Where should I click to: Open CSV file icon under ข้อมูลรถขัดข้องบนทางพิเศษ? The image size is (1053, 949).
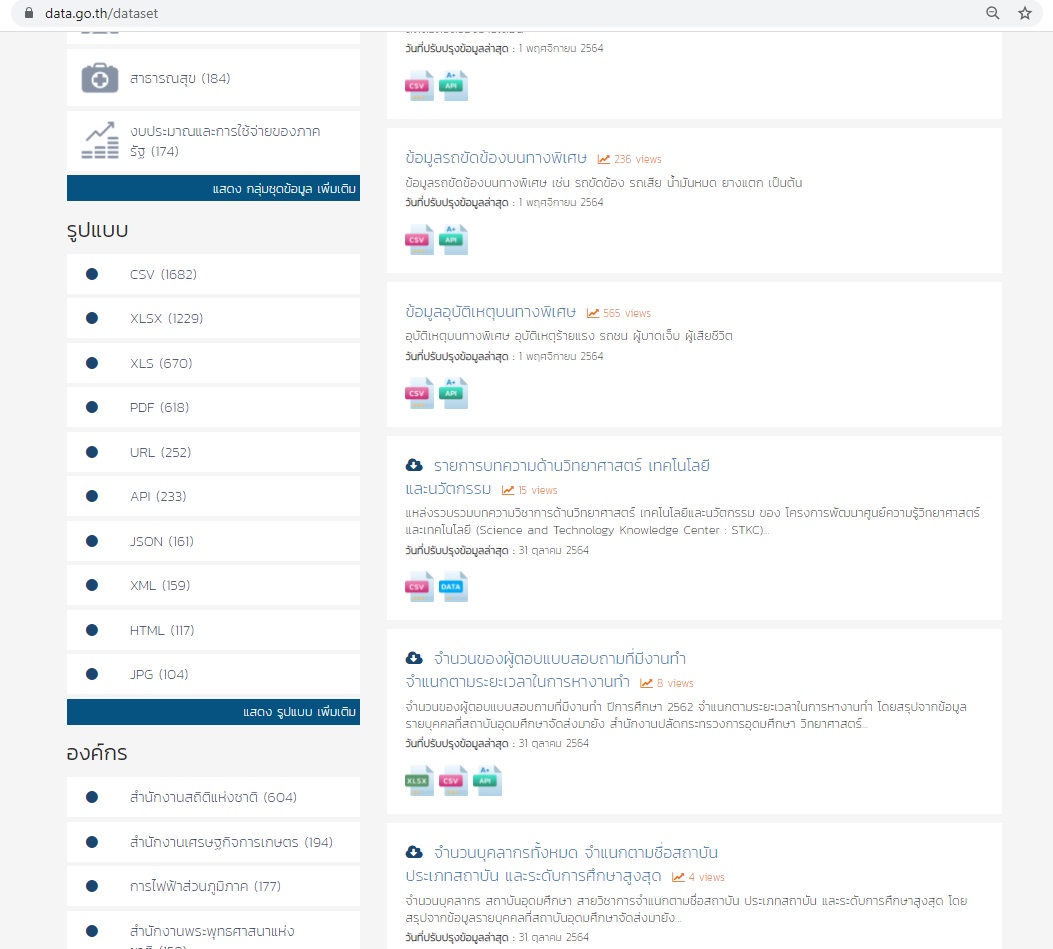pyautogui.click(x=418, y=240)
